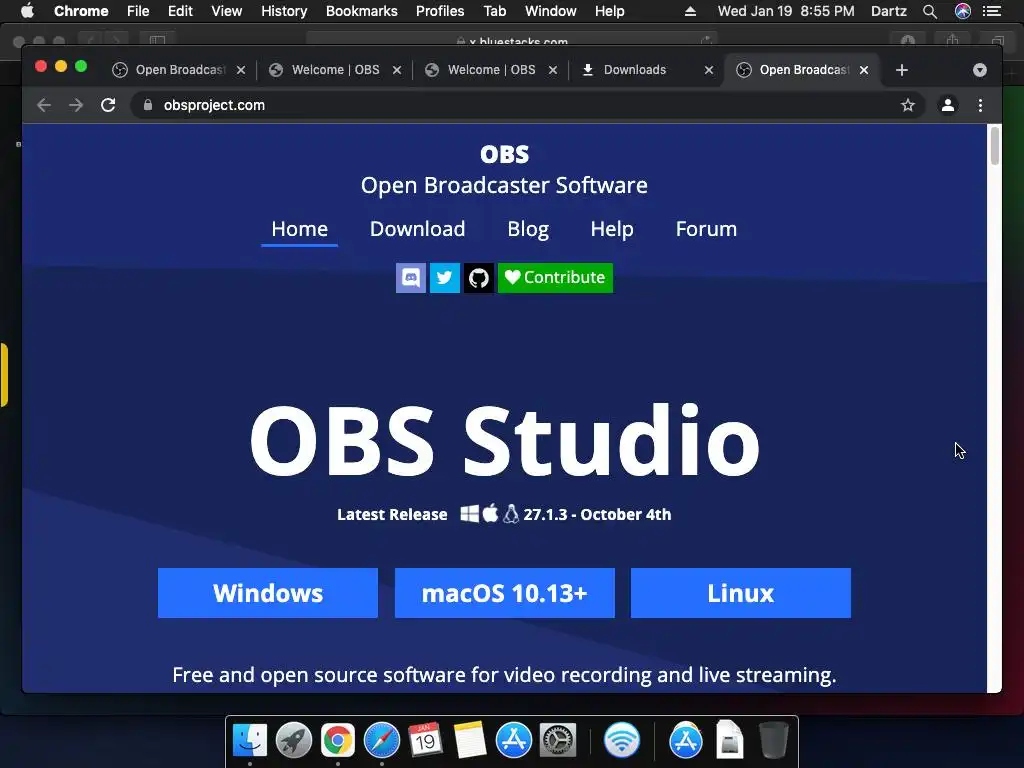Open the Wi-Fi app in the Dock
1024x768 pixels.
tap(622, 741)
